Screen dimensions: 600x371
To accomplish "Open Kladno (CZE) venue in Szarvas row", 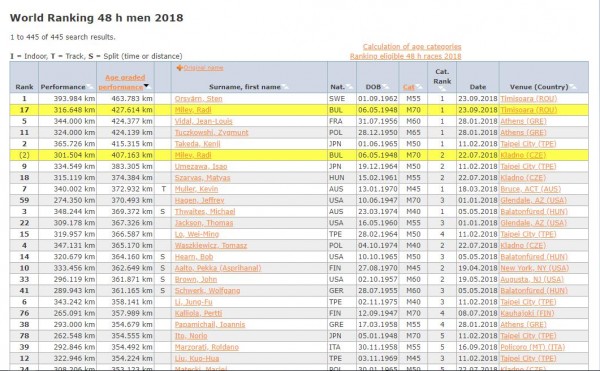I will point(523,178).
